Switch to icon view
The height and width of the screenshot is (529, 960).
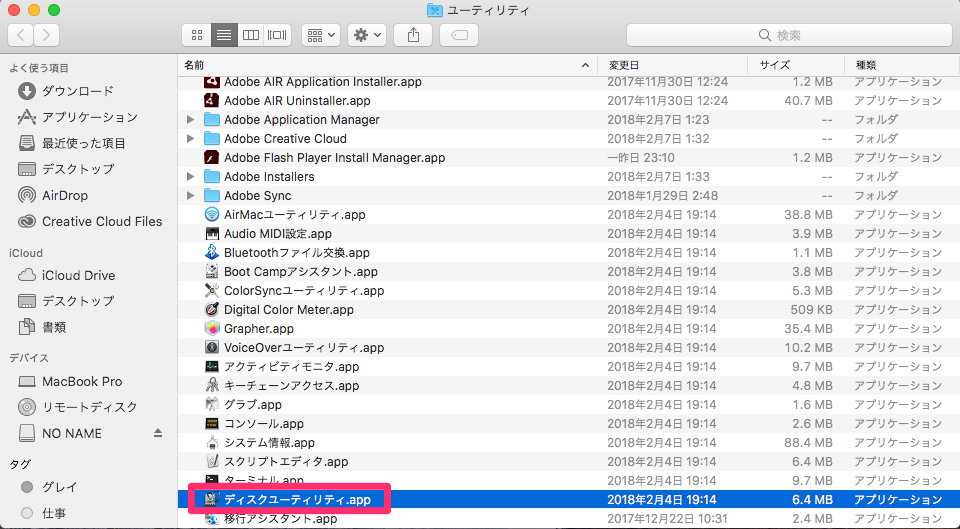coord(197,36)
